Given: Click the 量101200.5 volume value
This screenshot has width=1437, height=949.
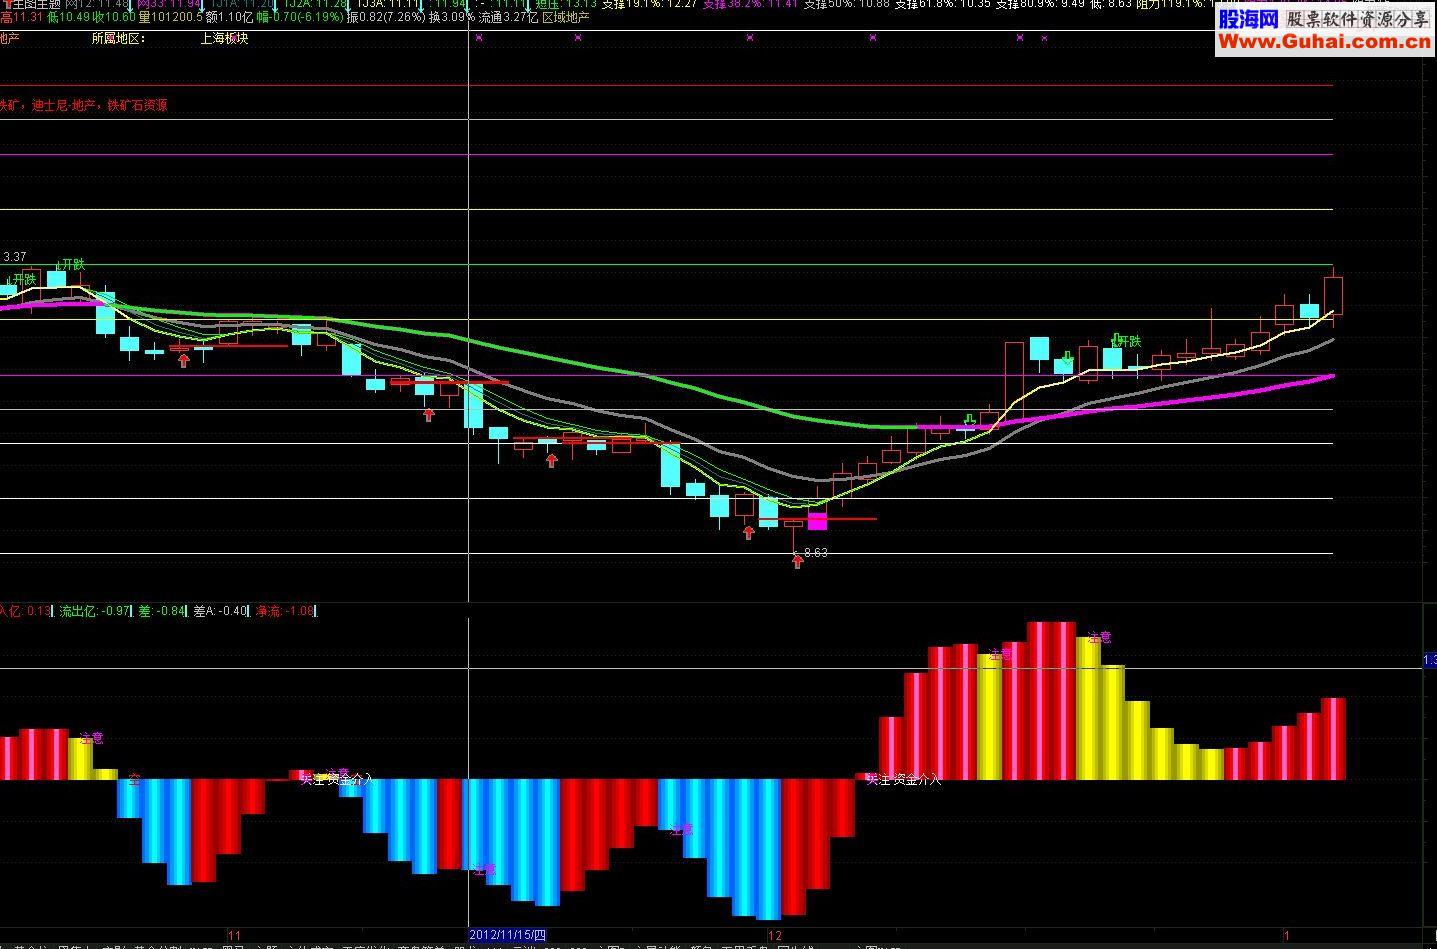Looking at the screenshot, I should tap(171, 18).
